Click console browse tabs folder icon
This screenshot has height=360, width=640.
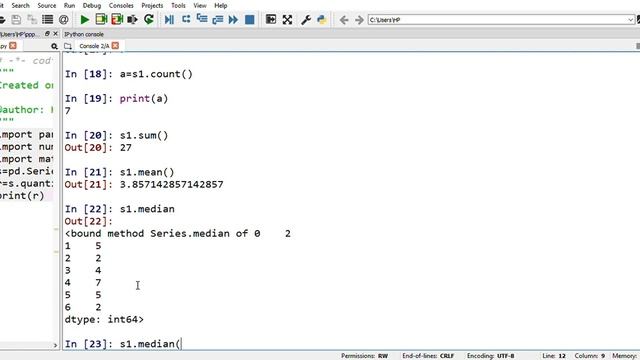(68, 46)
